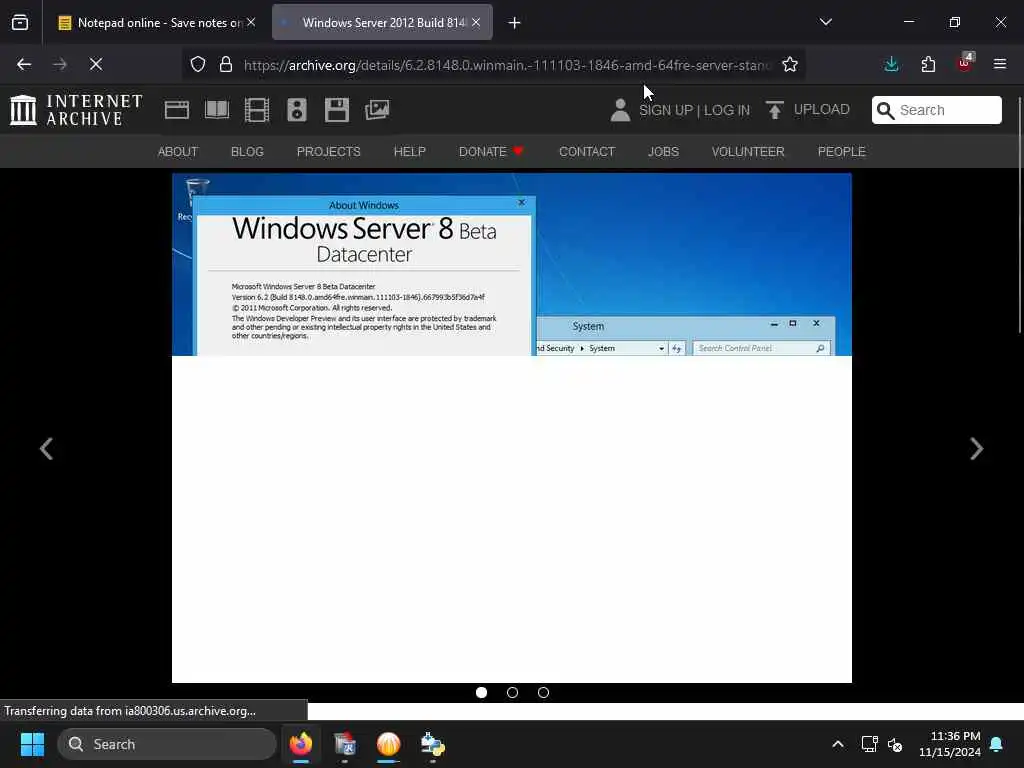Click the Firefox taskbar icon
The height and width of the screenshot is (768, 1024).
point(301,744)
